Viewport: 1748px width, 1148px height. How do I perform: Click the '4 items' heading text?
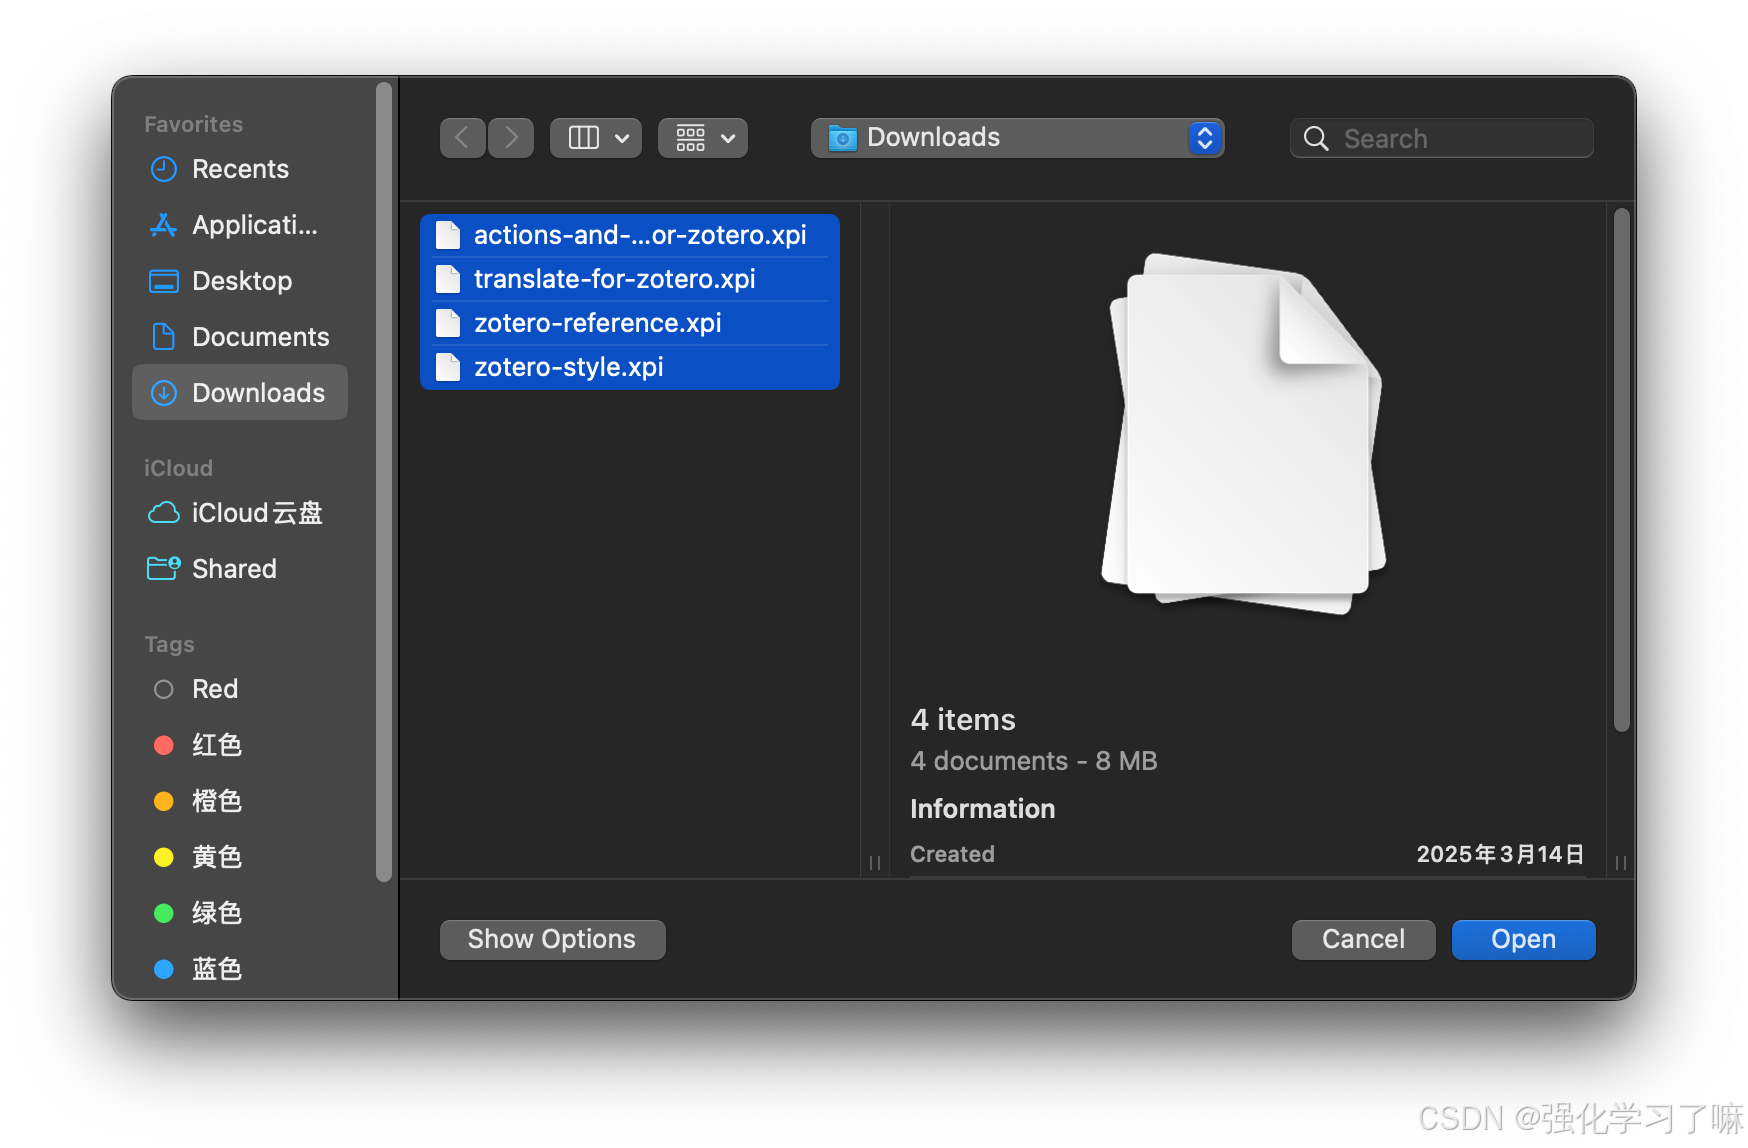(963, 720)
